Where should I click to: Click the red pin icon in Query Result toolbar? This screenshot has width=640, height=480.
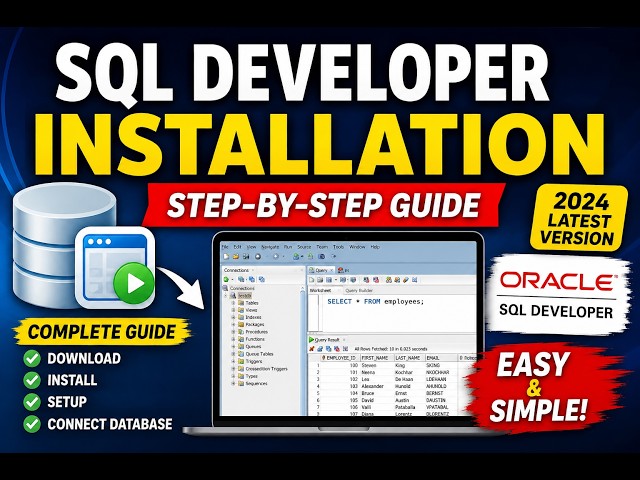point(312,349)
